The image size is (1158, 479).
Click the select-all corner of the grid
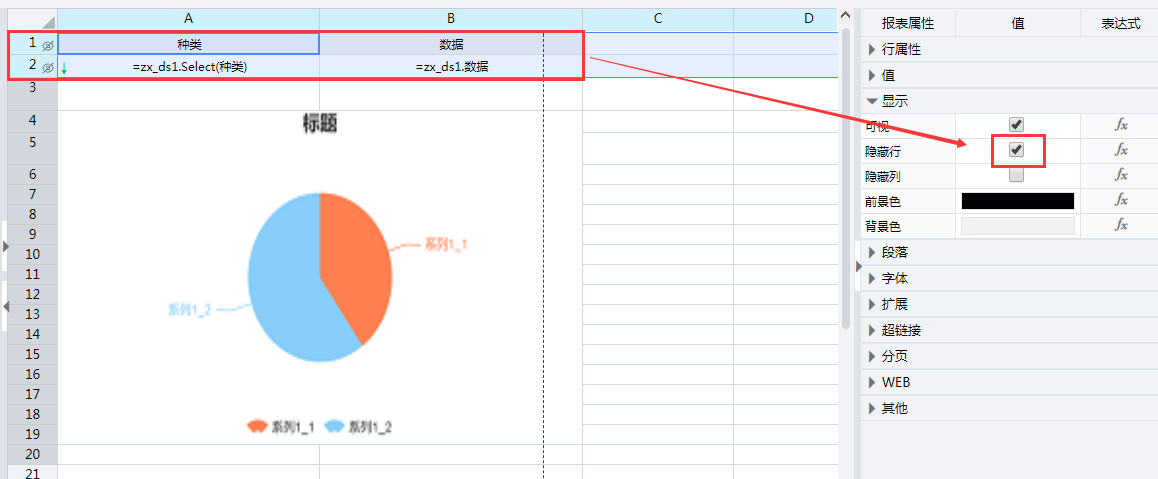pyautogui.click(x=28, y=19)
